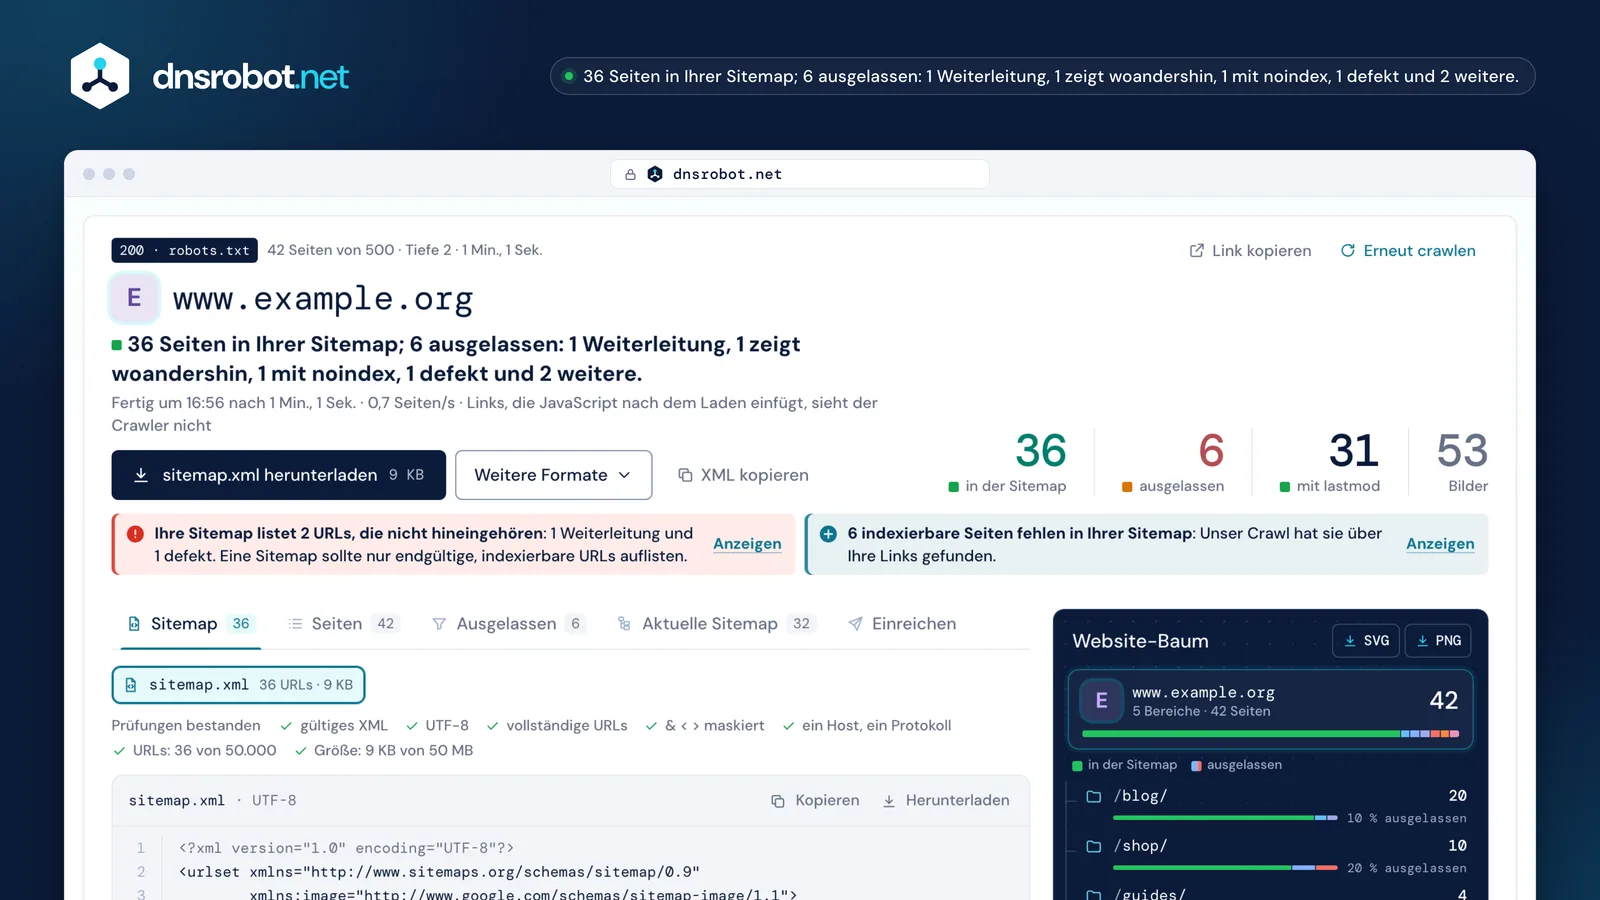Click the gültiges XML check item
The height and width of the screenshot is (900, 1600).
pos(334,726)
